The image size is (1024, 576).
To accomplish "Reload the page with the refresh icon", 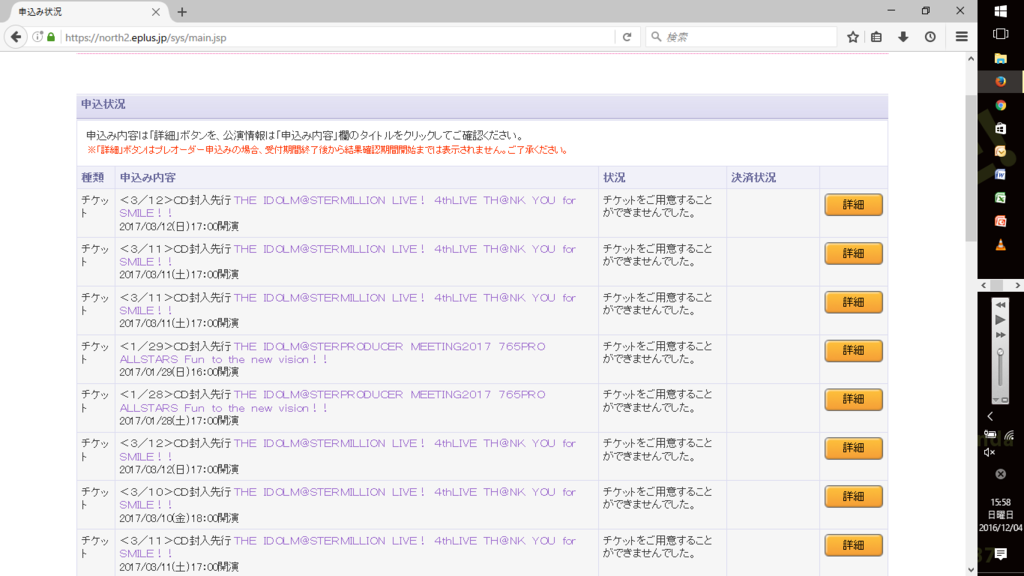I will pyautogui.click(x=627, y=37).
